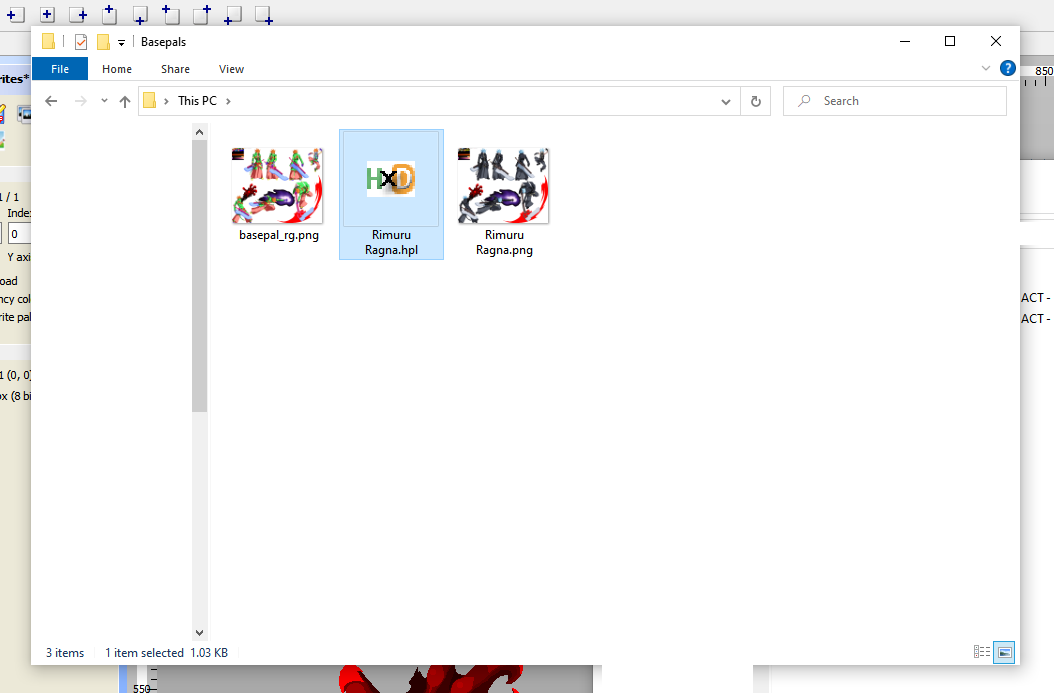Image resolution: width=1054 pixels, height=693 pixels.
Task: Go forward using the forward arrow
Action: coord(81,101)
